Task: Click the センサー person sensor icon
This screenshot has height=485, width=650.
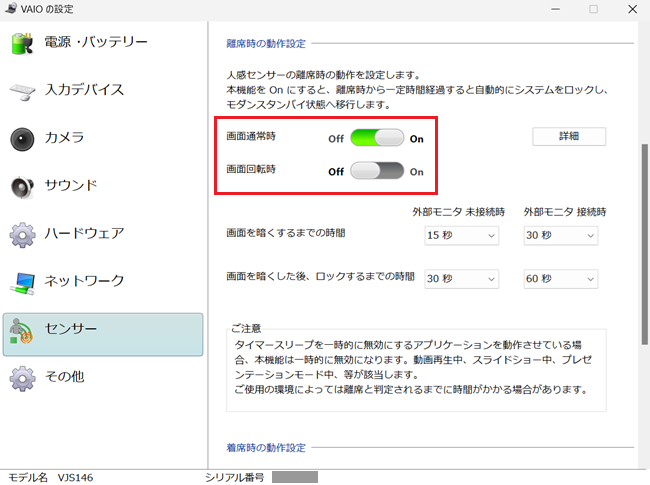Action: pyautogui.click(x=22, y=331)
